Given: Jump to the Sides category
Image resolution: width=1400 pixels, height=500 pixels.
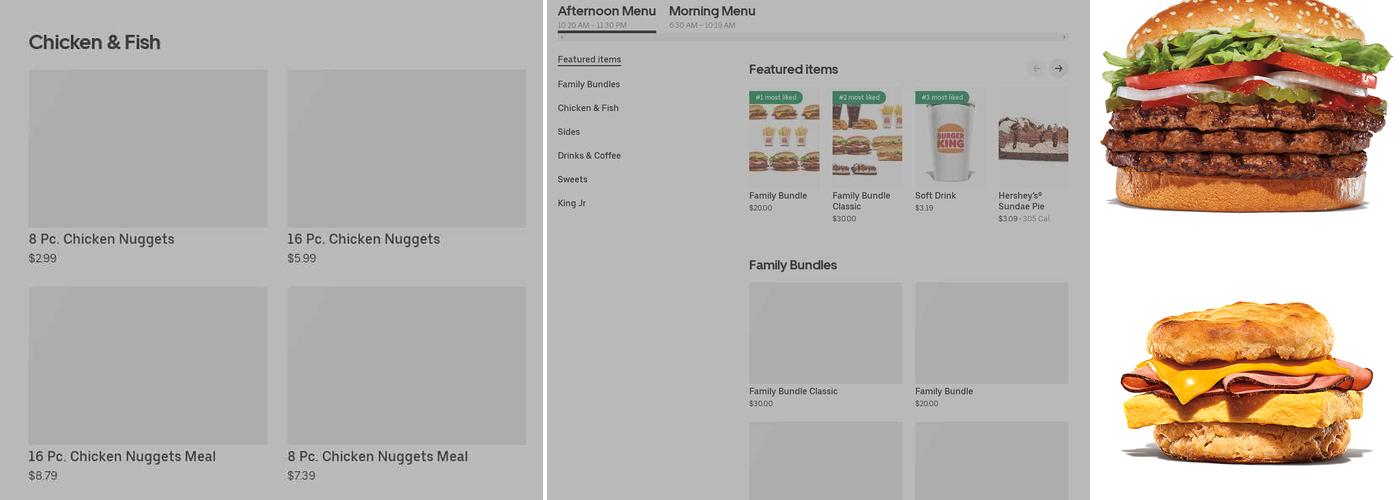Looking at the screenshot, I should (x=569, y=132).
